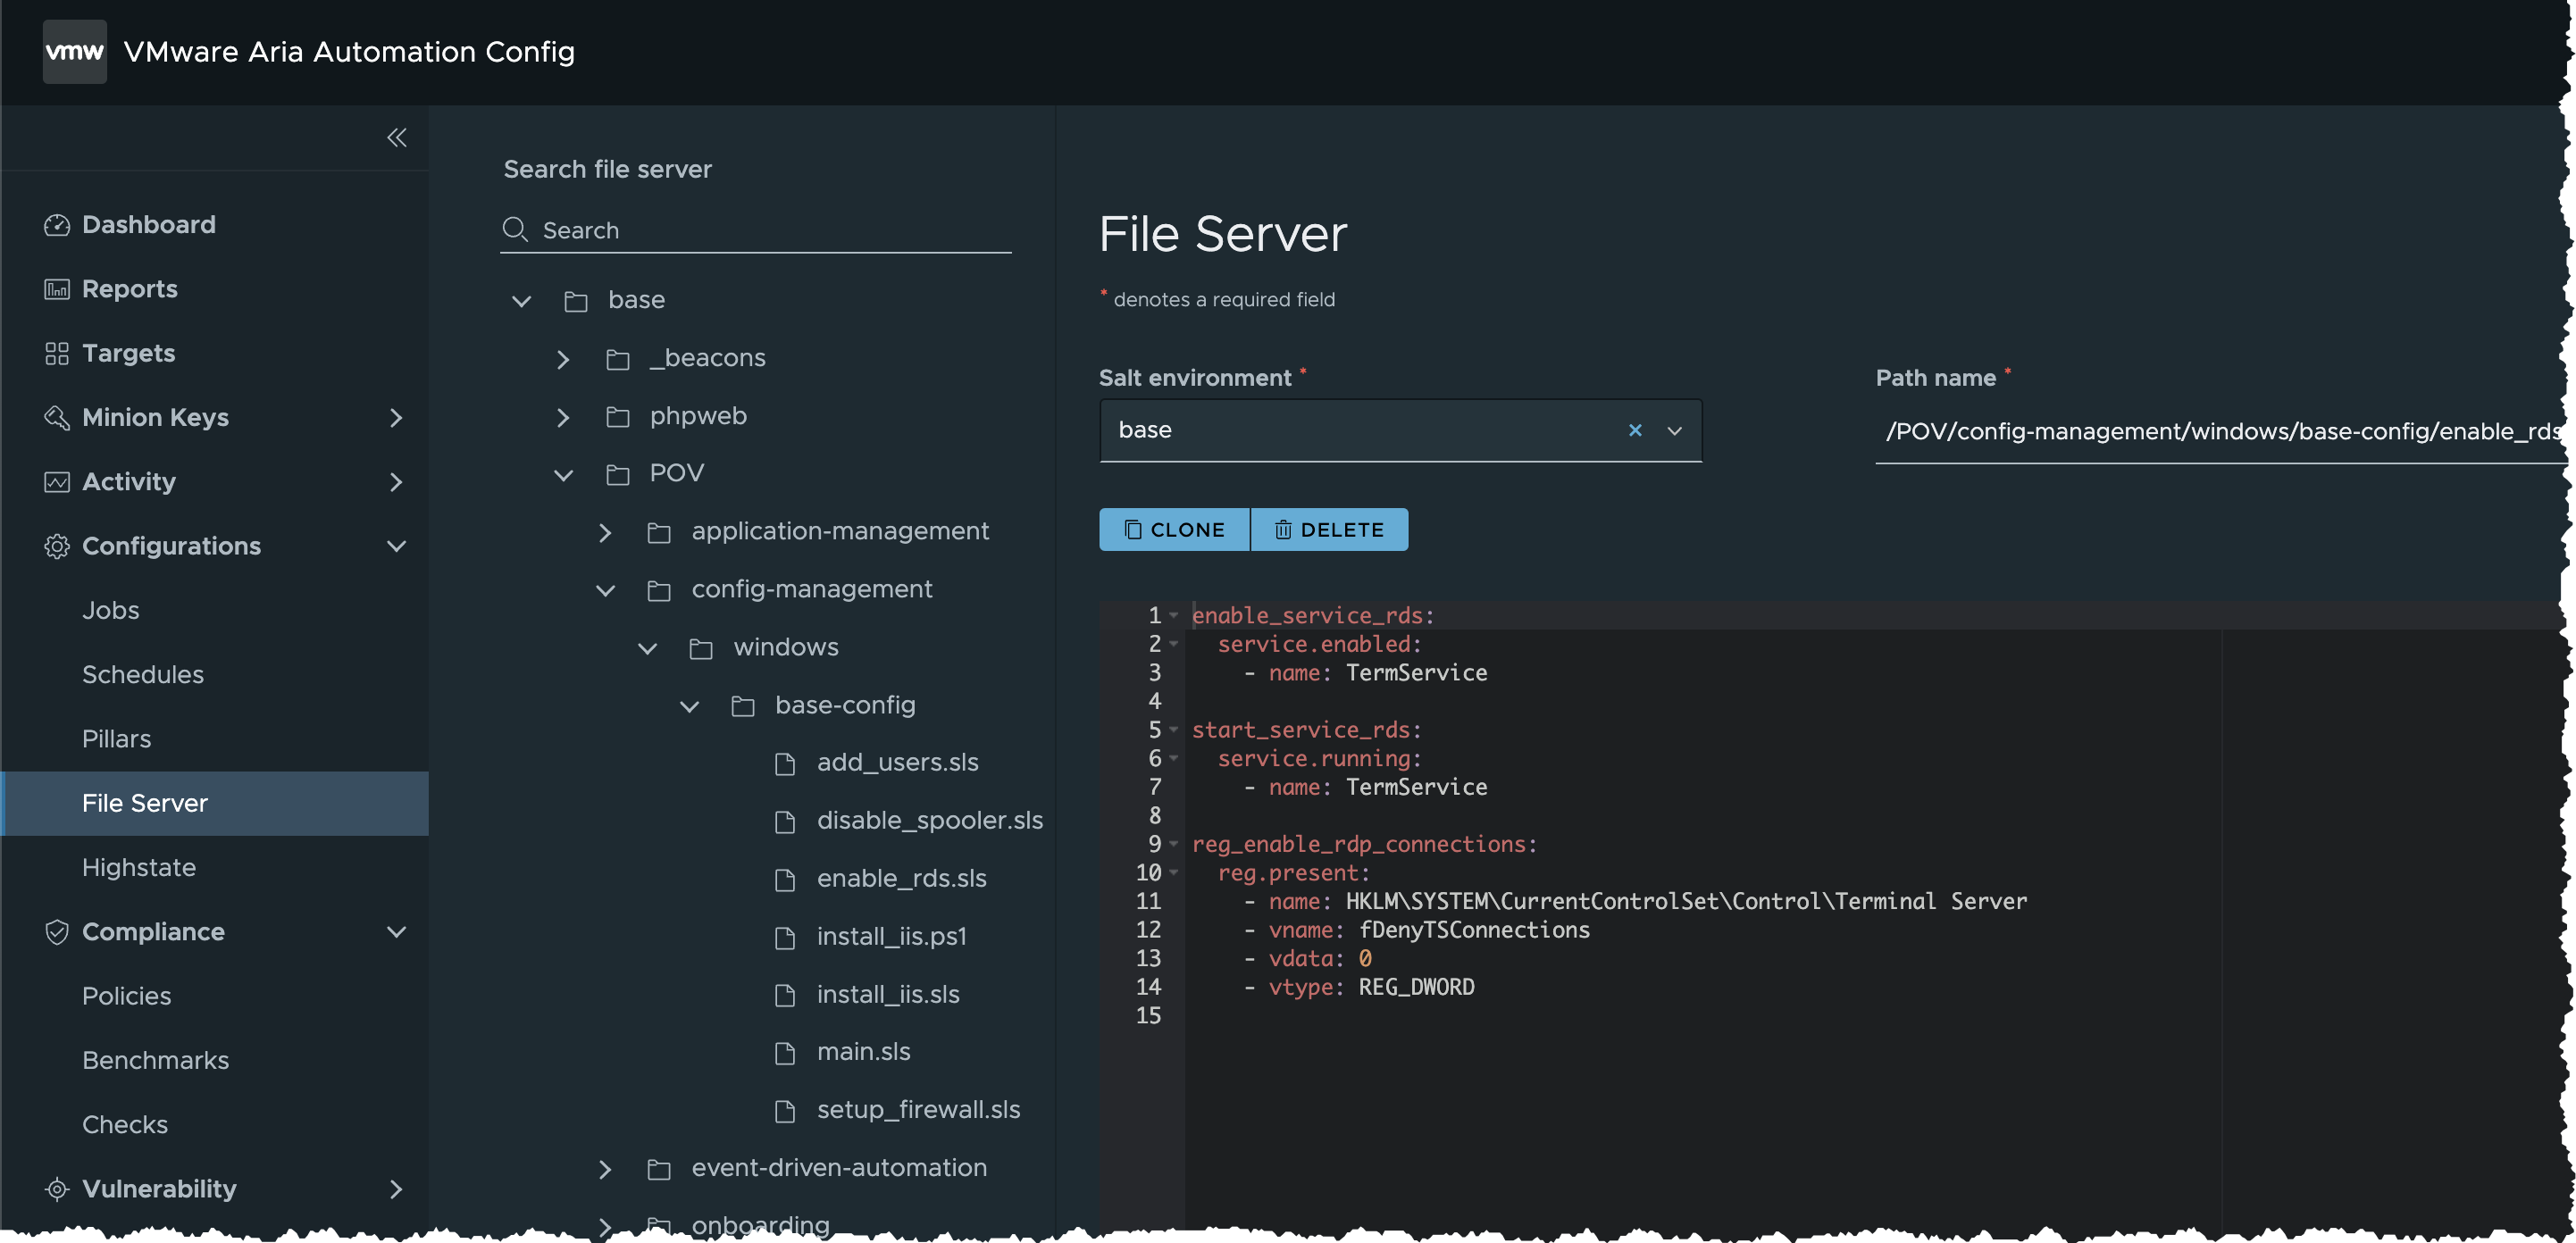The width and height of the screenshot is (2576, 1243).
Task: Expand the _beacons tree folder arrow
Action: tap(563, 359)
